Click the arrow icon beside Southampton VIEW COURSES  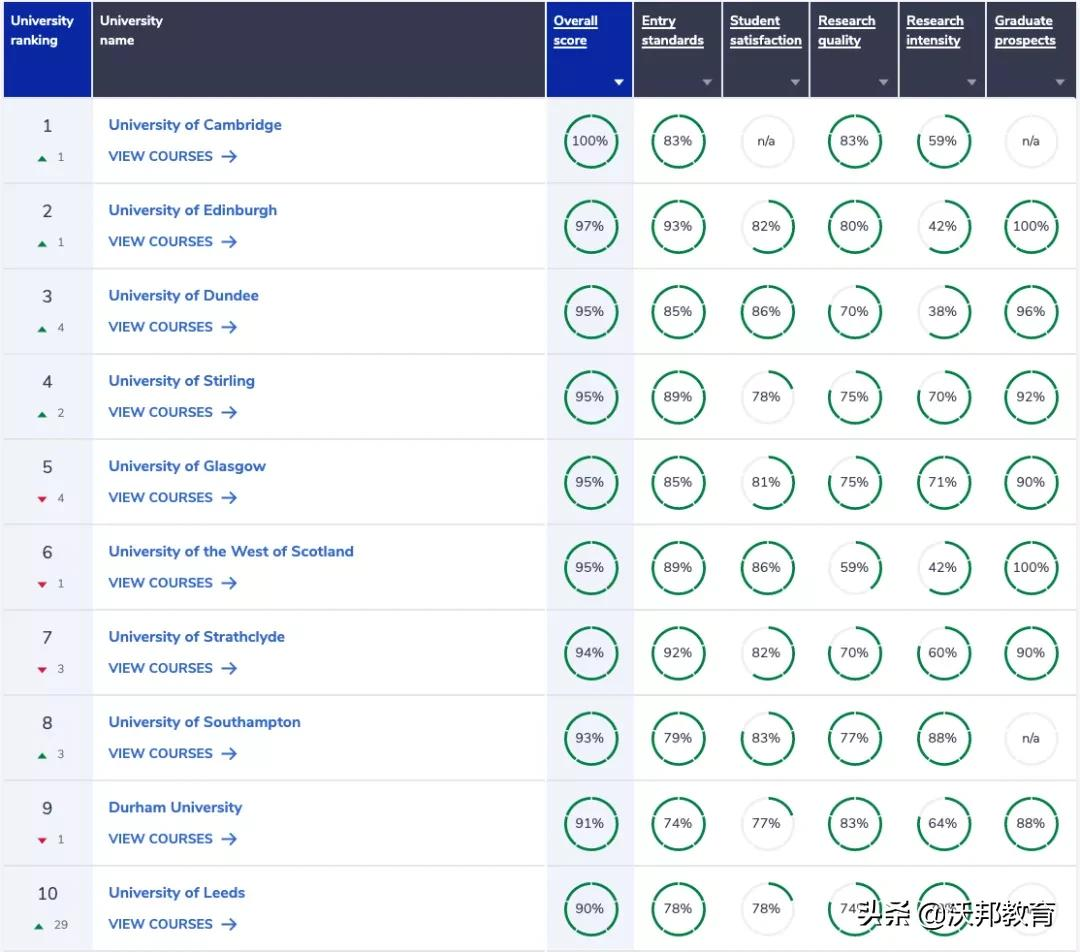click(x=229, y=754)
